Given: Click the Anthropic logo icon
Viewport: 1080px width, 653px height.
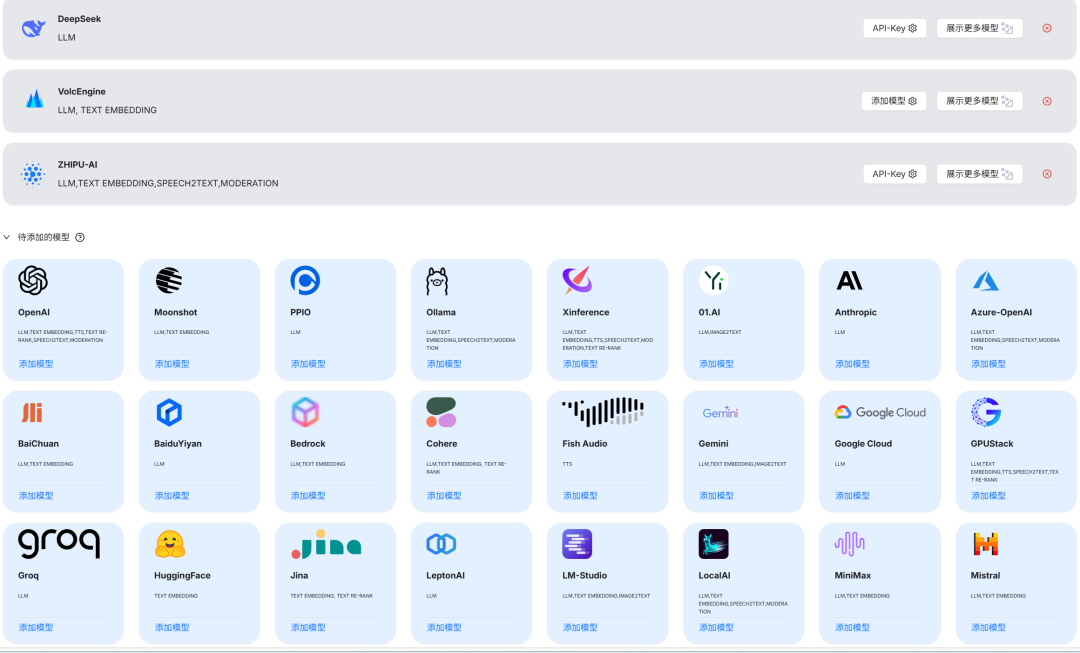Looking at the screenshot, I should [x=849, y=281].
